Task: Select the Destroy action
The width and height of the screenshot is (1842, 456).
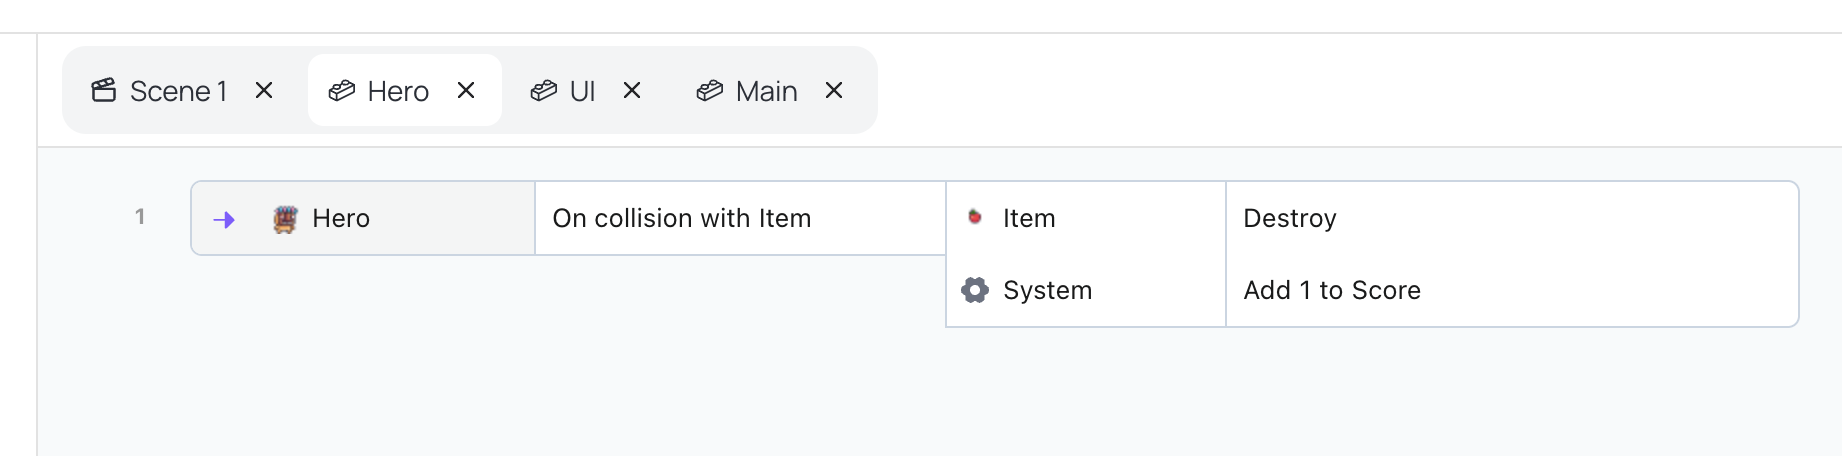Action: pos(1290,218)
